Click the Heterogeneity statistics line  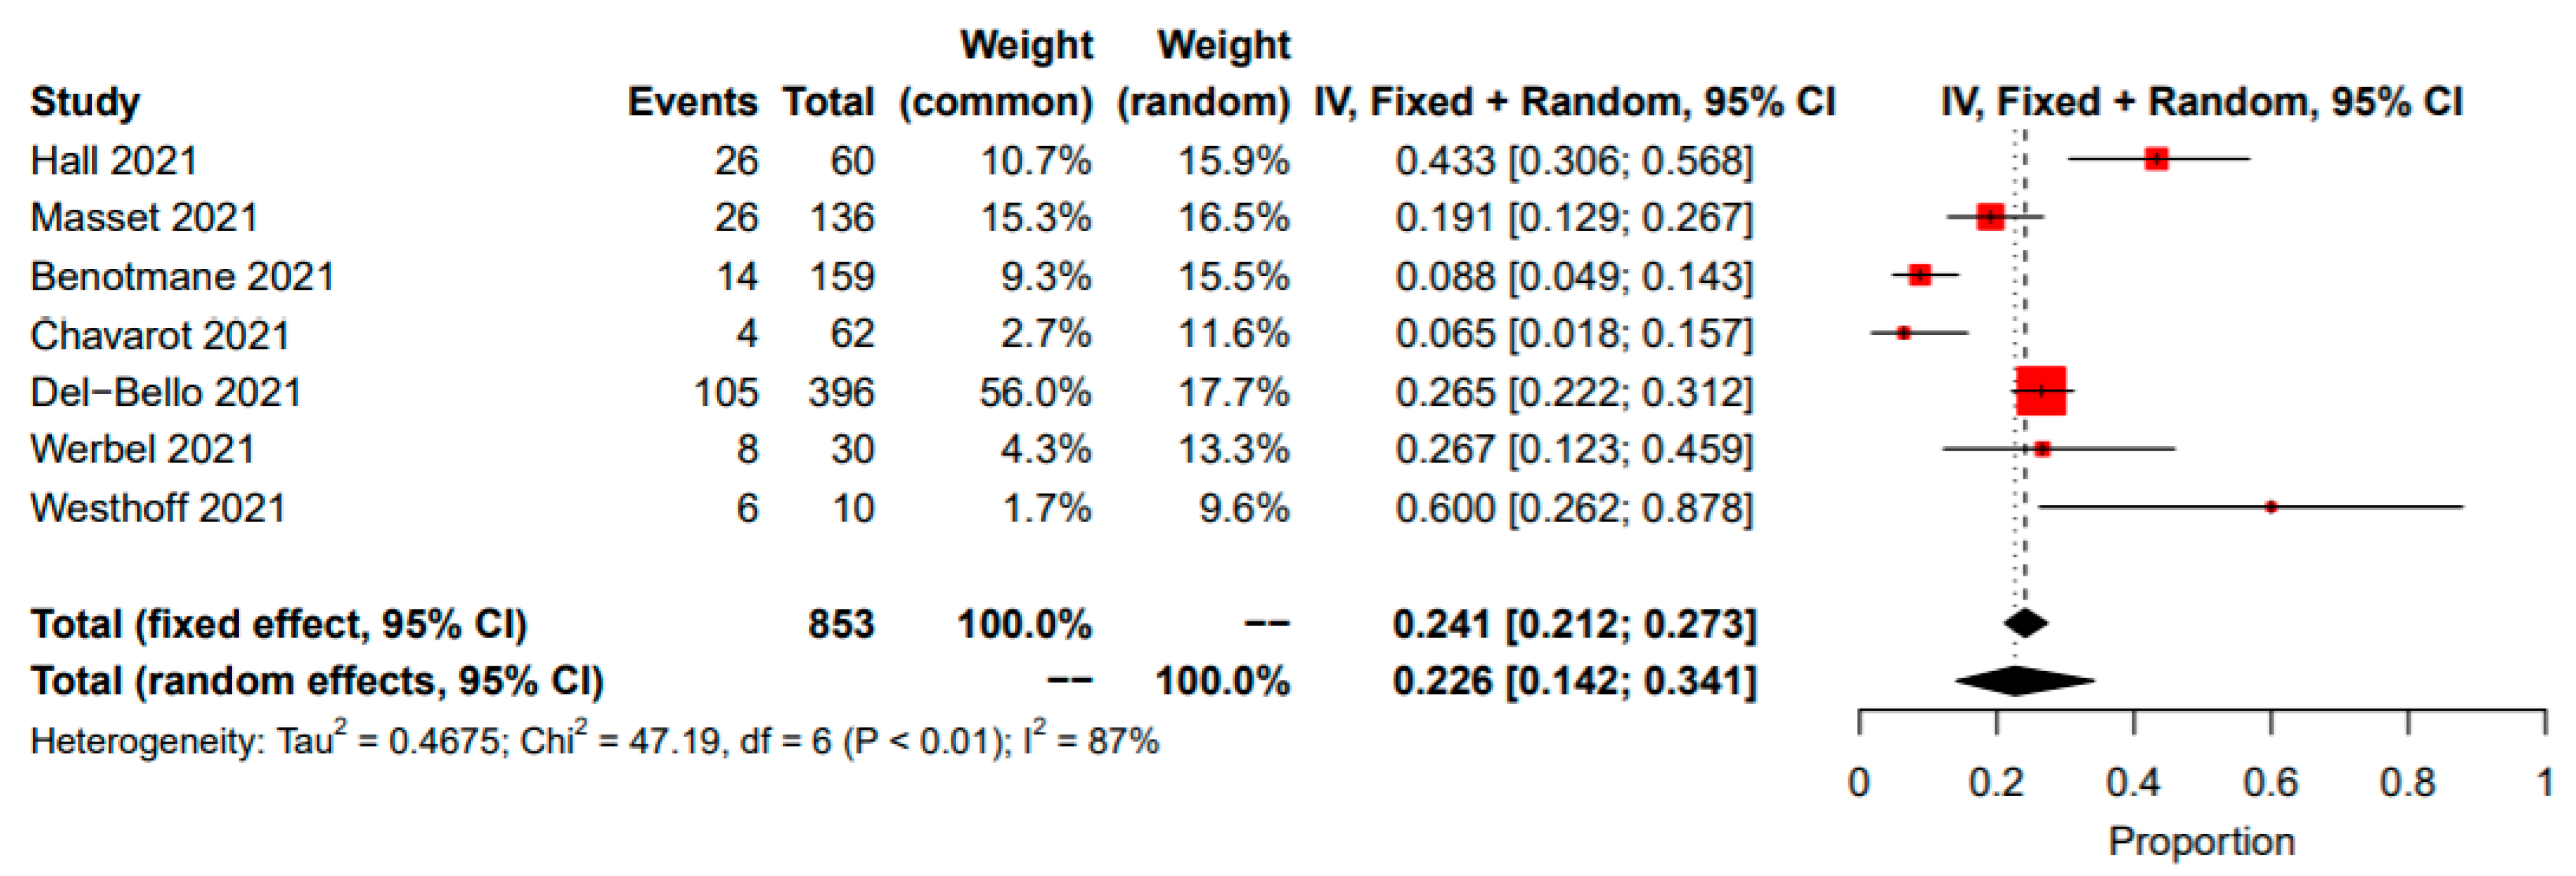(x=594, y=741)
